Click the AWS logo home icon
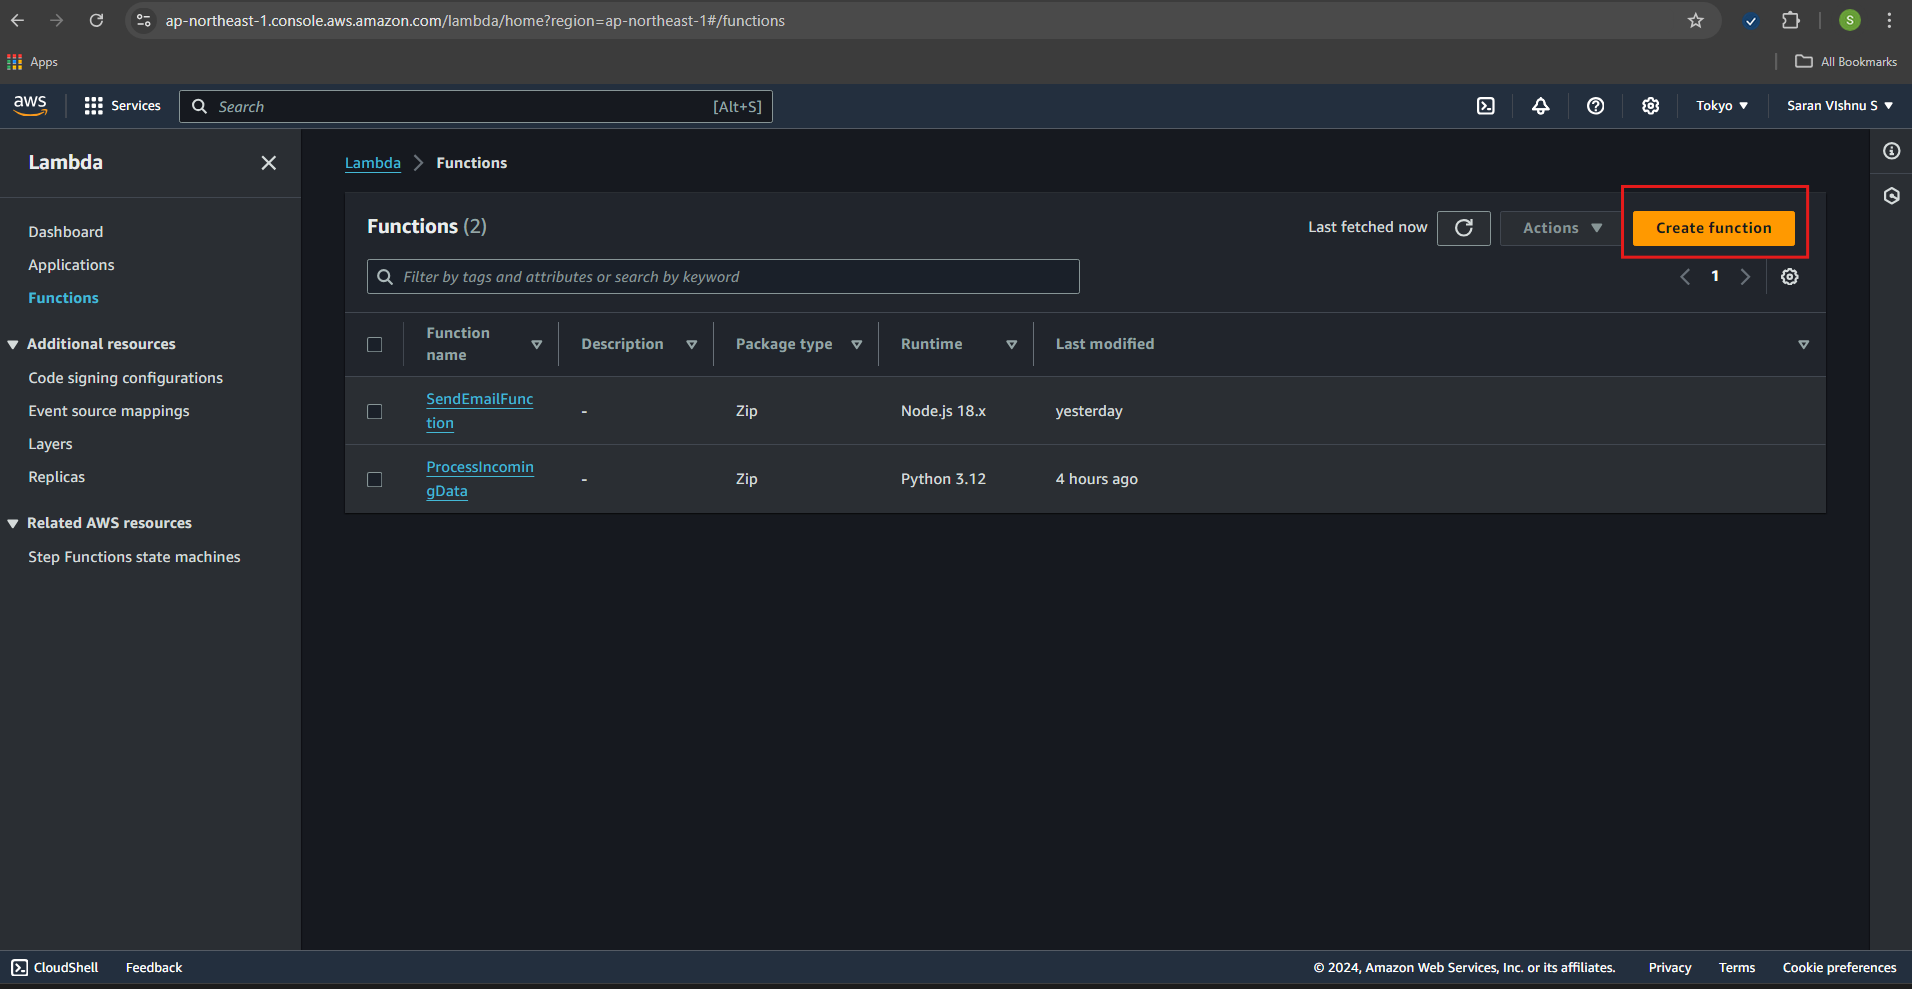The image size is (1912, 989). pyautogui.click(x=30, y=105)
